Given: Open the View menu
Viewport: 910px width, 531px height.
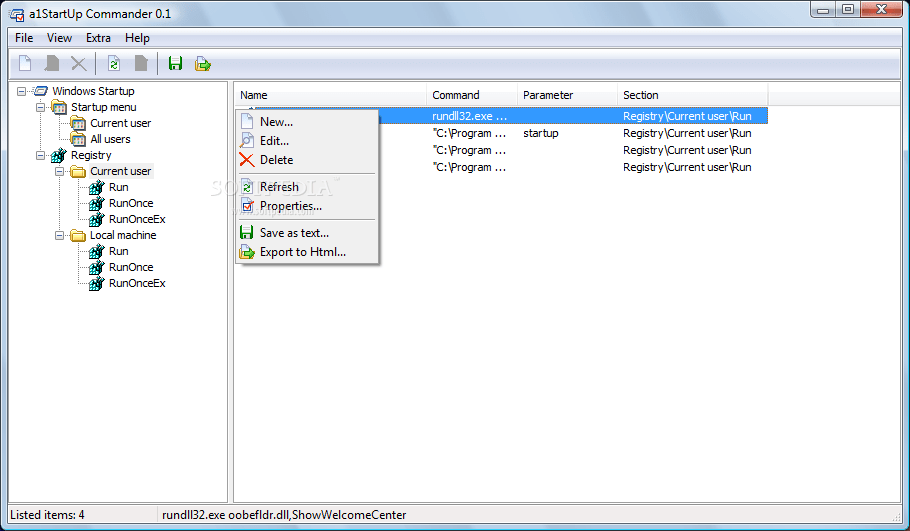Looking at the screenshot, I should click(x=59, y=38).
